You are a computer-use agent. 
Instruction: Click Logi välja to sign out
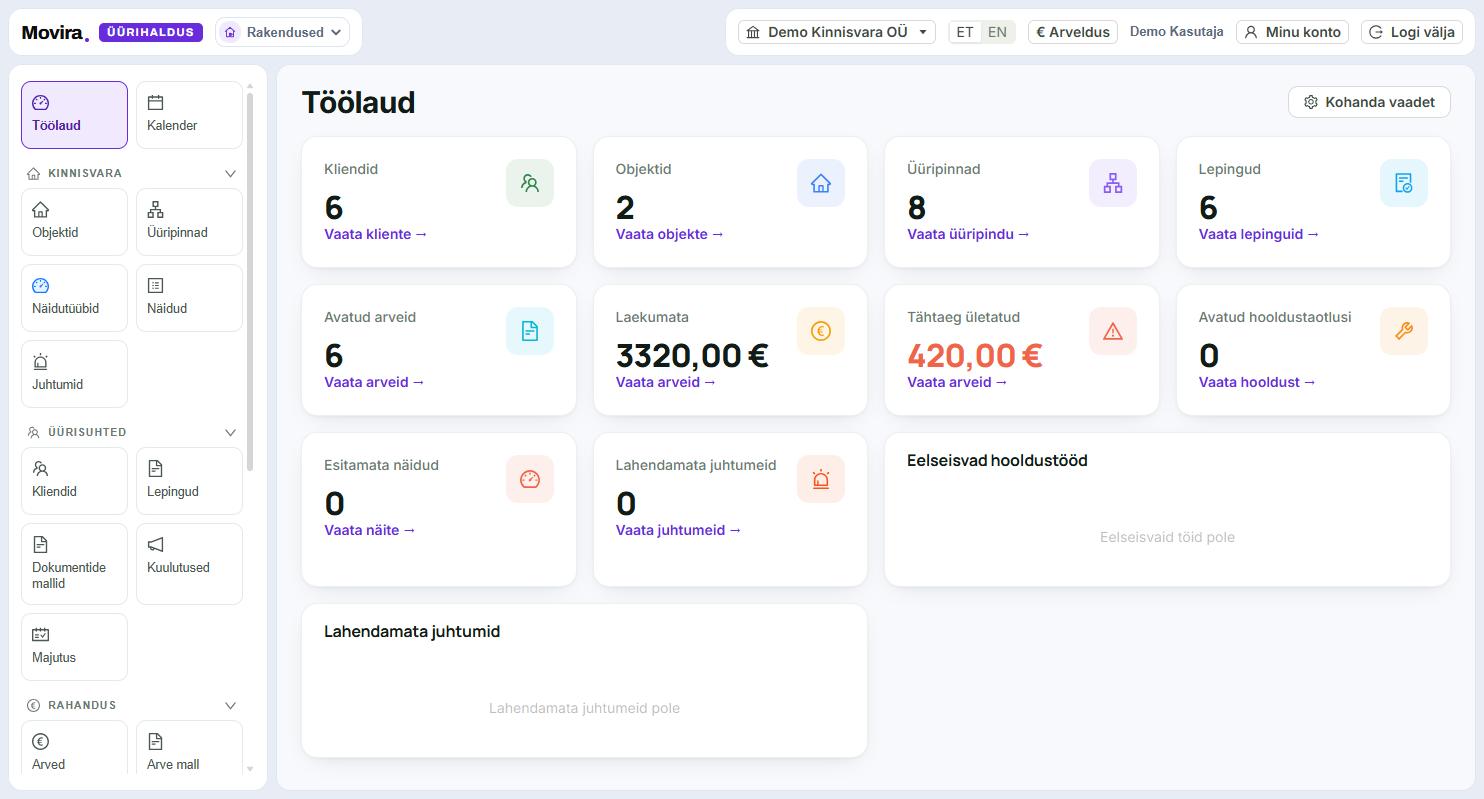[x=1412, y=32]
